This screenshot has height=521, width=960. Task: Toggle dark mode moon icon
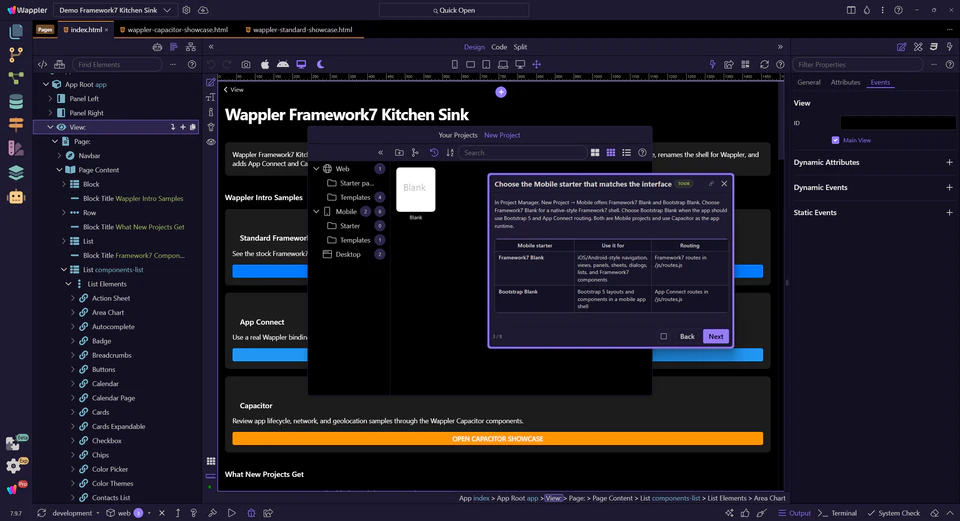pyautogui.click(x=320, y=64)
